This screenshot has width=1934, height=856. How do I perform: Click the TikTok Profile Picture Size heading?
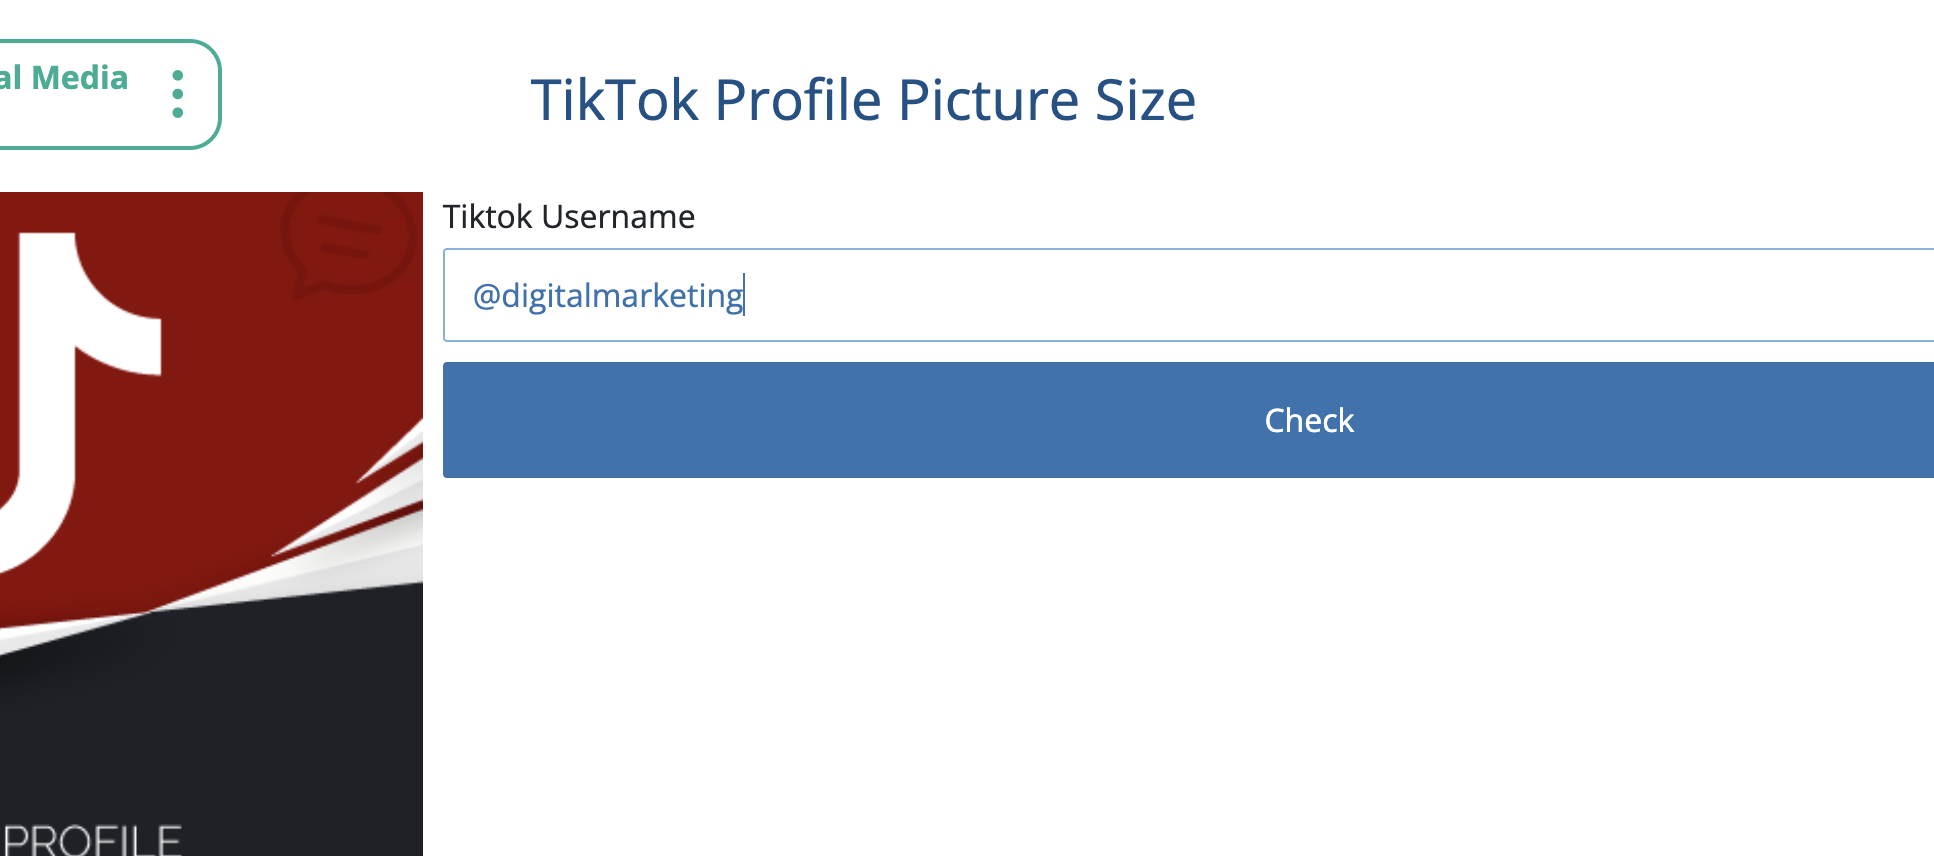(863, 100)
